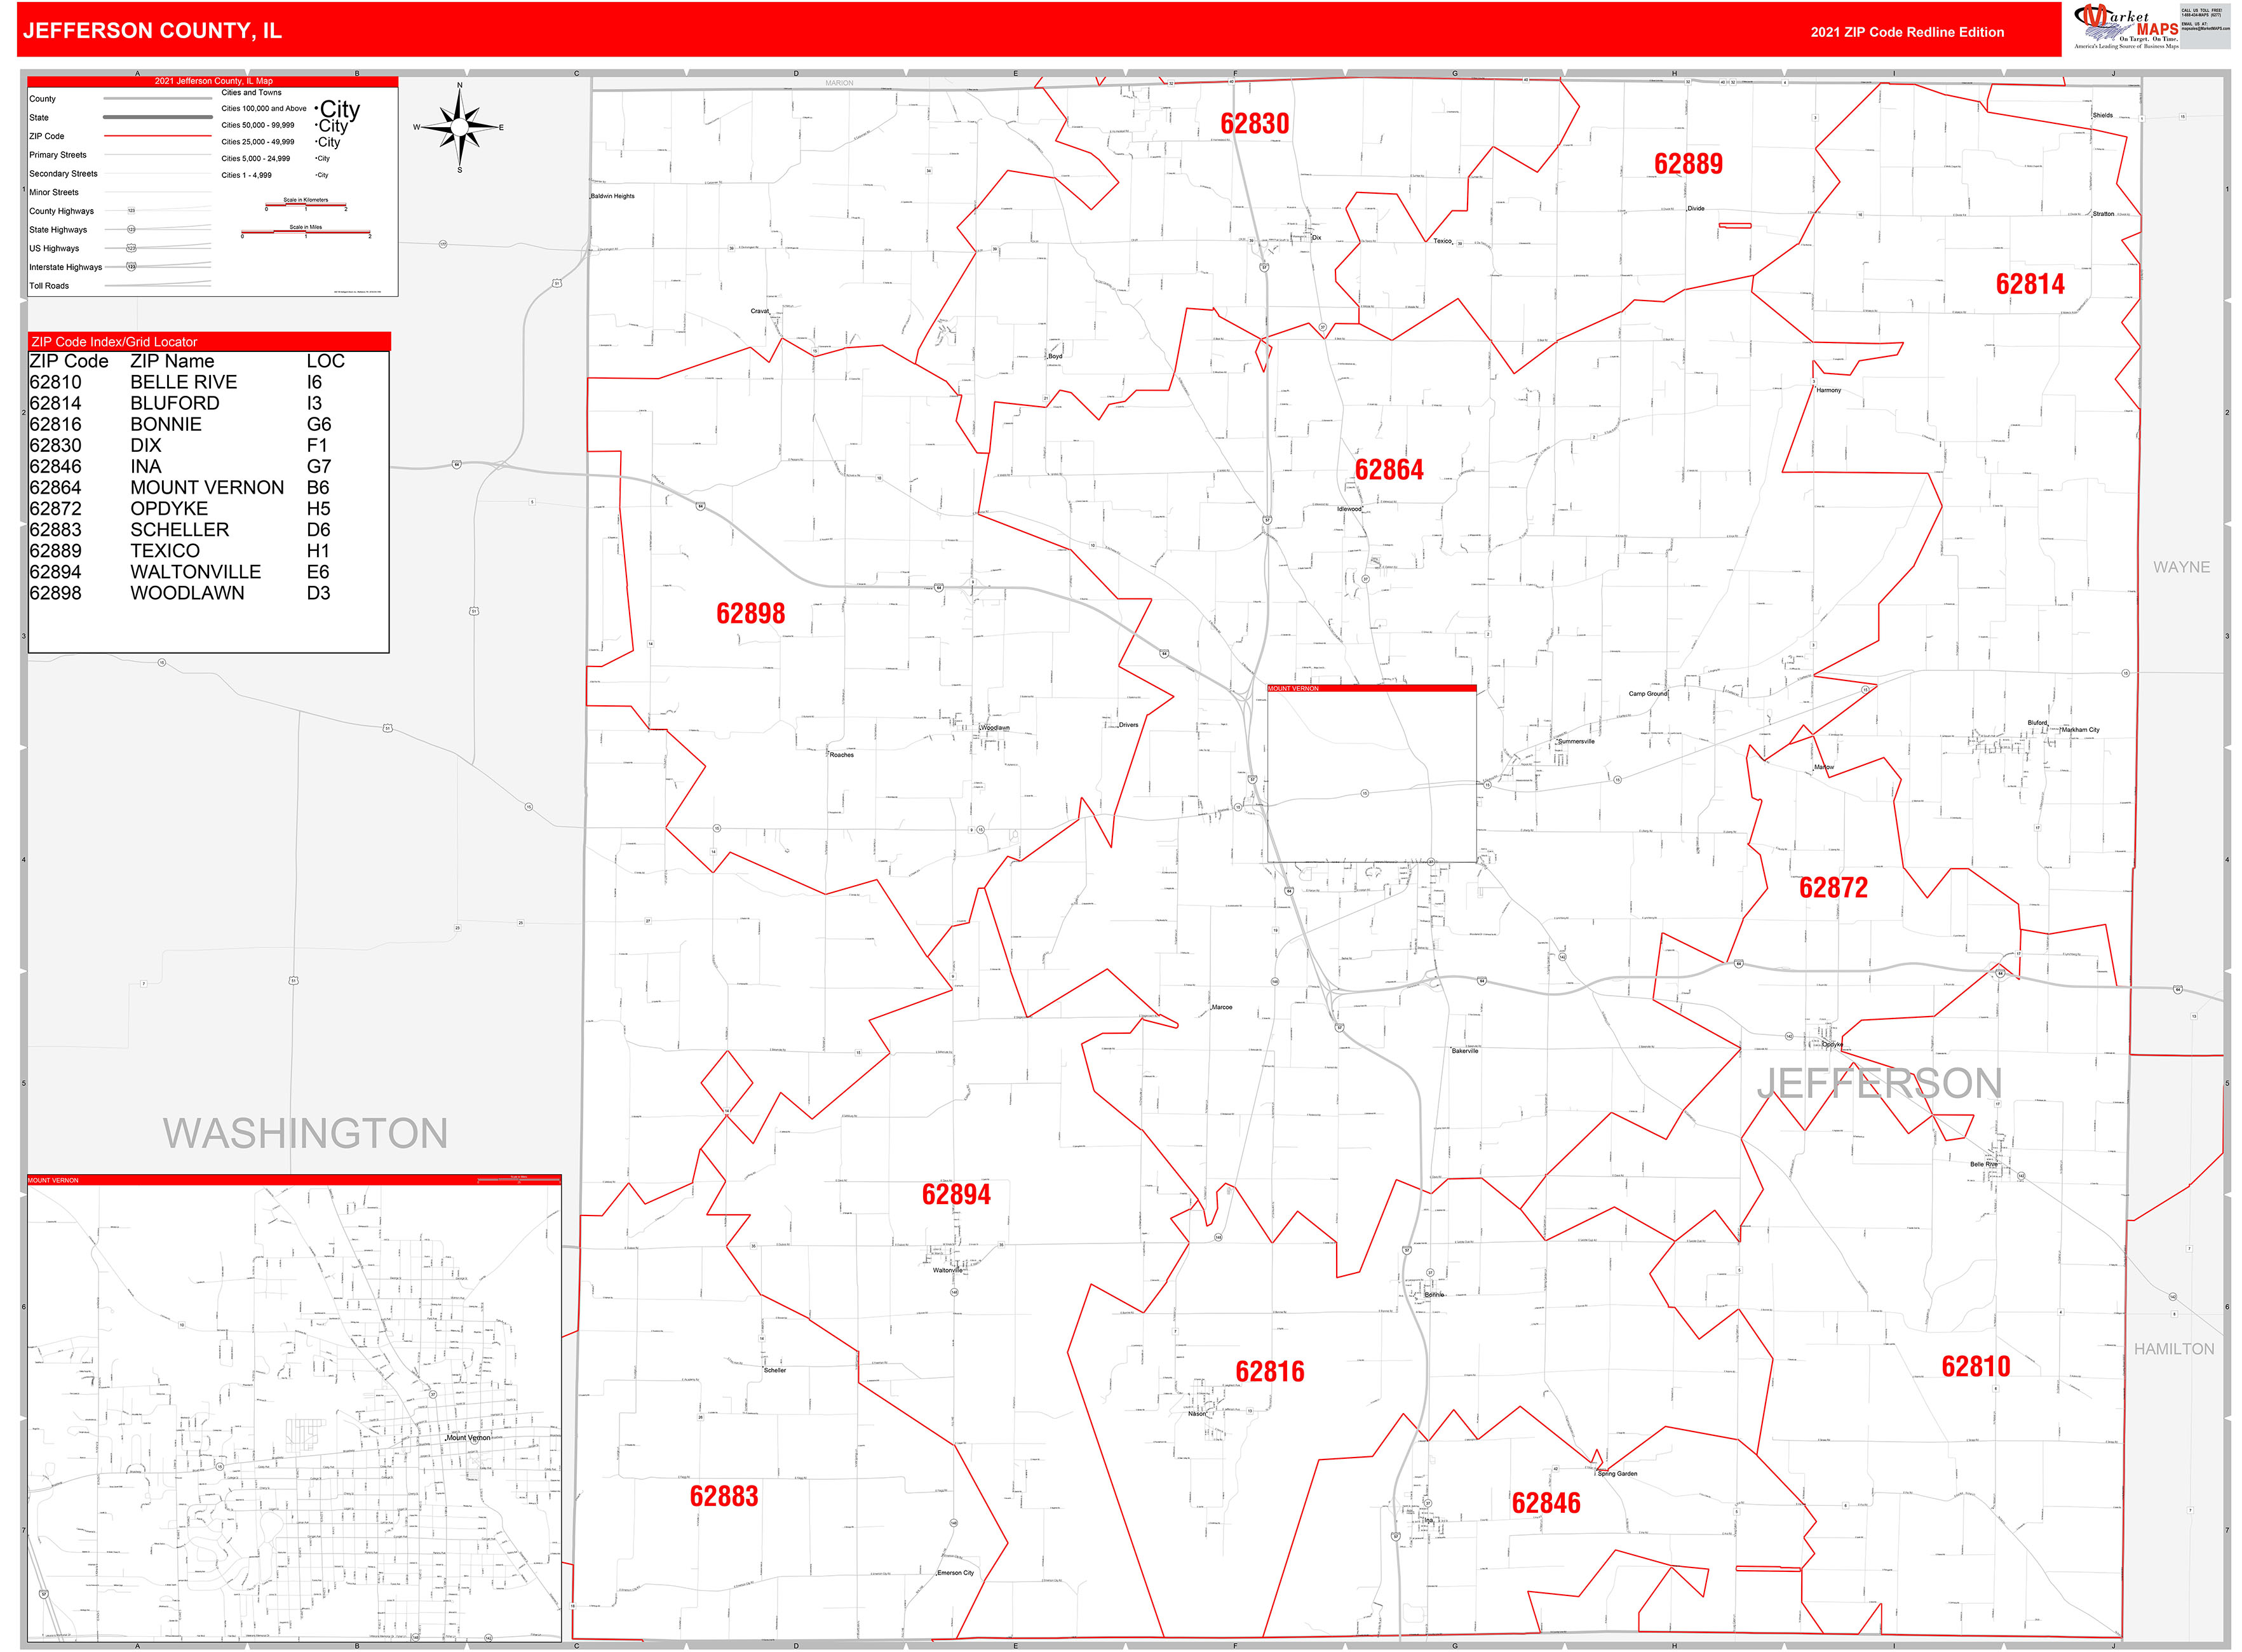The image size is (2242, 1652).
Task: Click the JEFFERSON COUNTY, IL title banner
Action: tap(152, 31)
